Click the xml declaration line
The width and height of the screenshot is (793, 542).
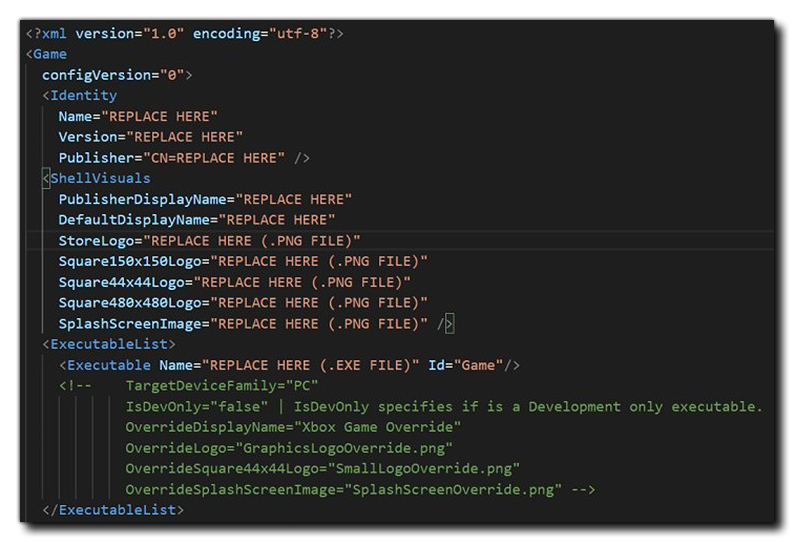(x=185, y=34)
